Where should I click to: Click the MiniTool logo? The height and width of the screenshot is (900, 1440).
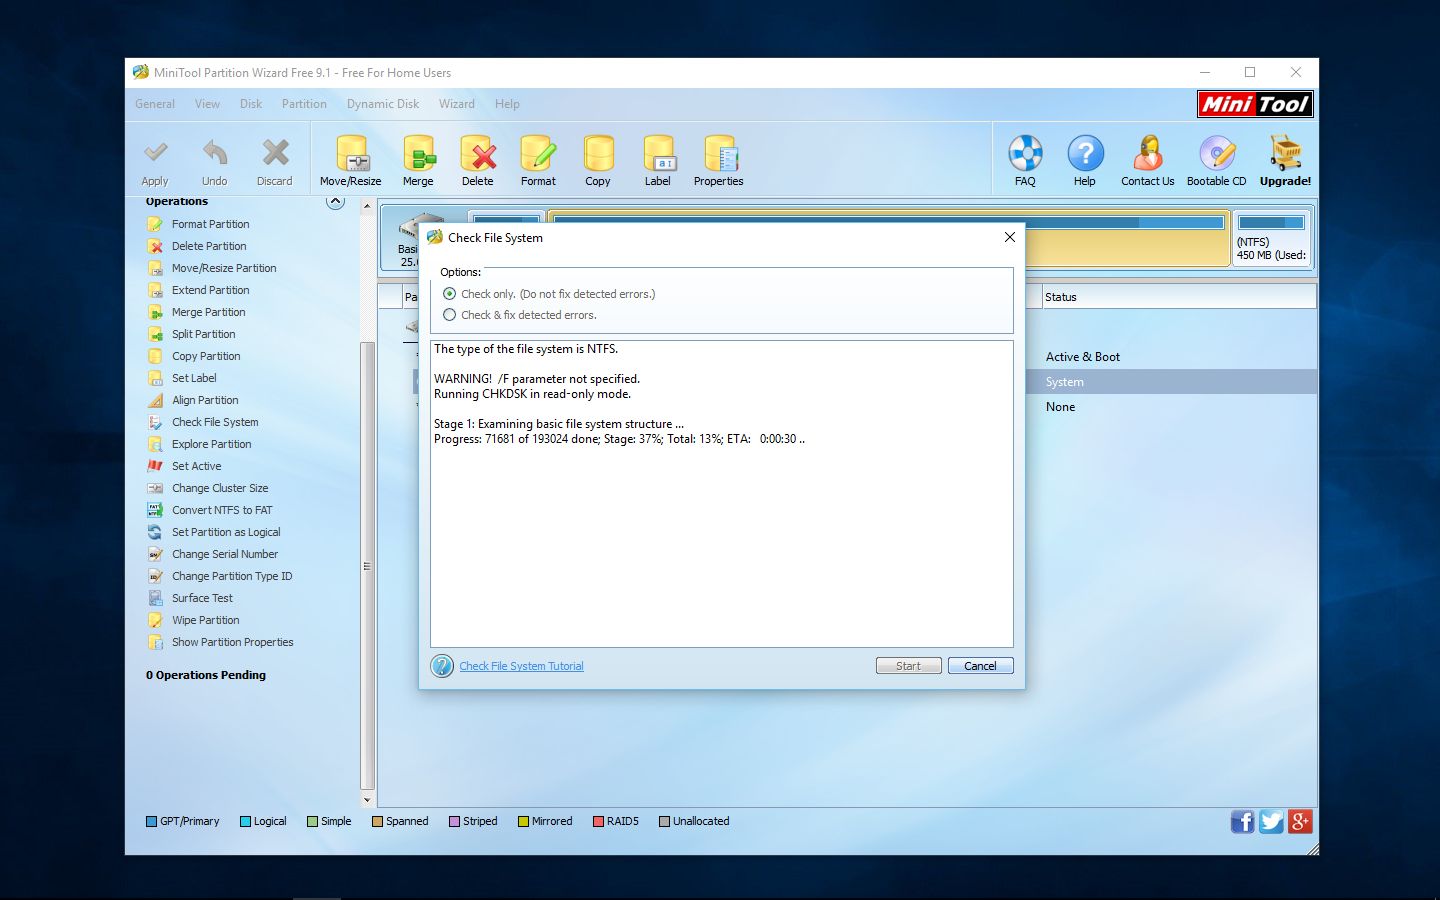[1255, 104]
